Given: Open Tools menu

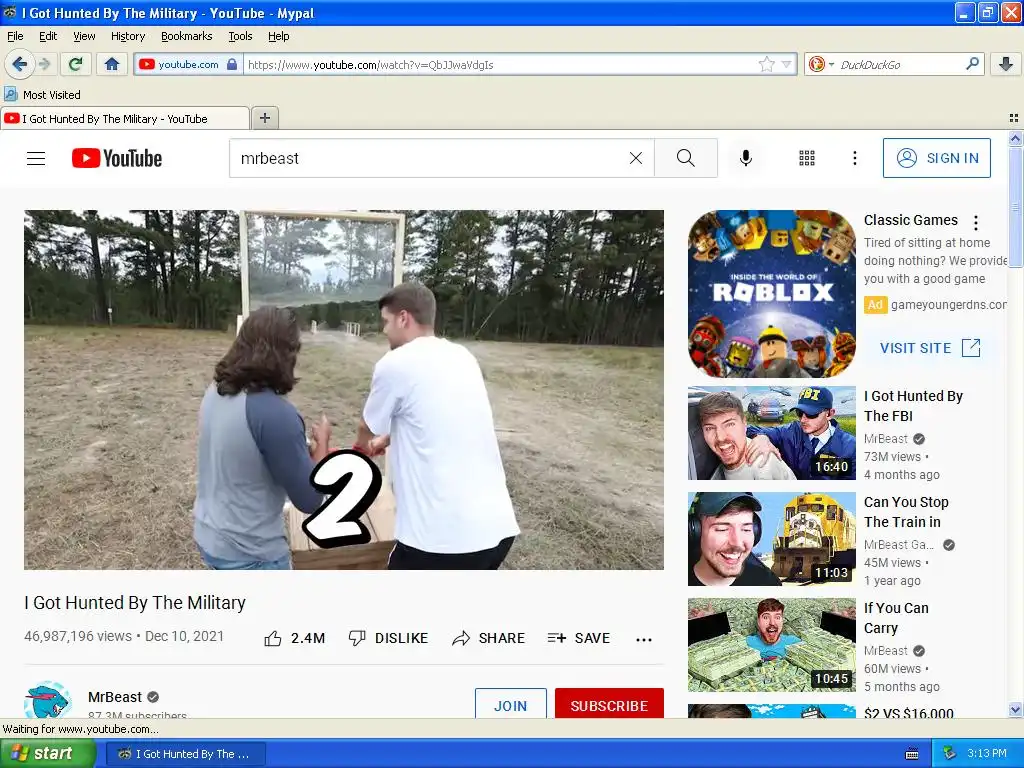Looking at the screenshot, I should click(240, 36).
